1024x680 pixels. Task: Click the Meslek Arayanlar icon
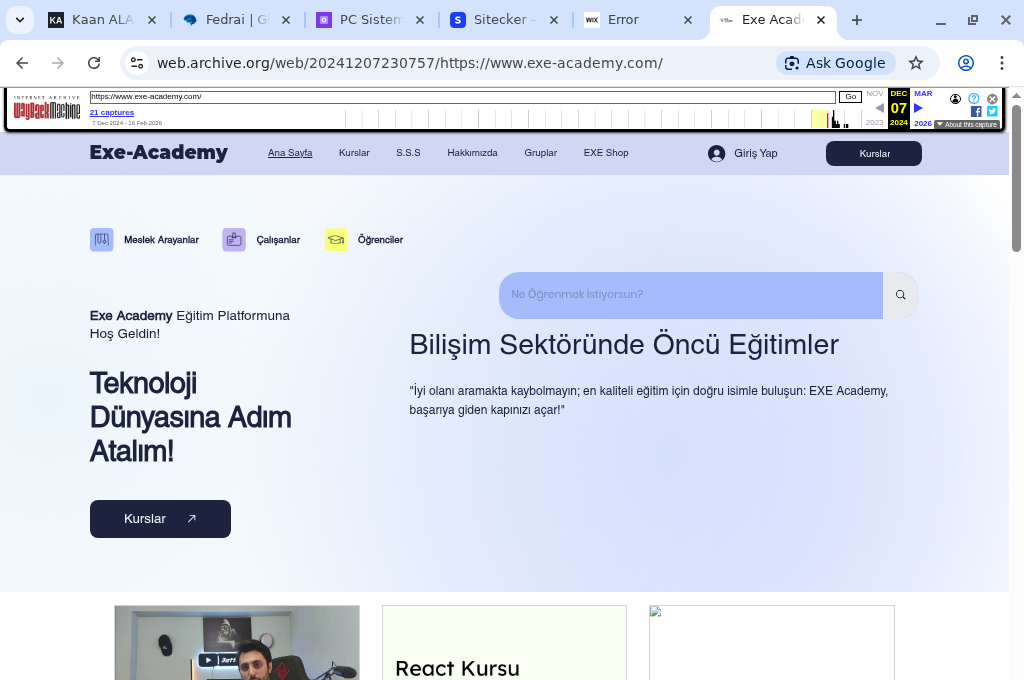tap(101, 239)
